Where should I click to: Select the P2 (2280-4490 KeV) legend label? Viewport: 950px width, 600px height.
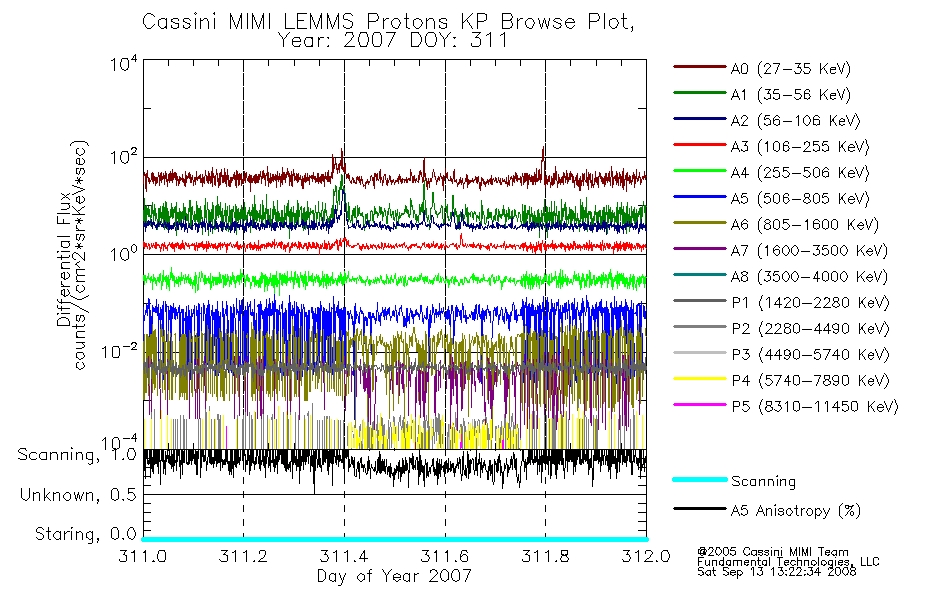click(x=810, y=329)
